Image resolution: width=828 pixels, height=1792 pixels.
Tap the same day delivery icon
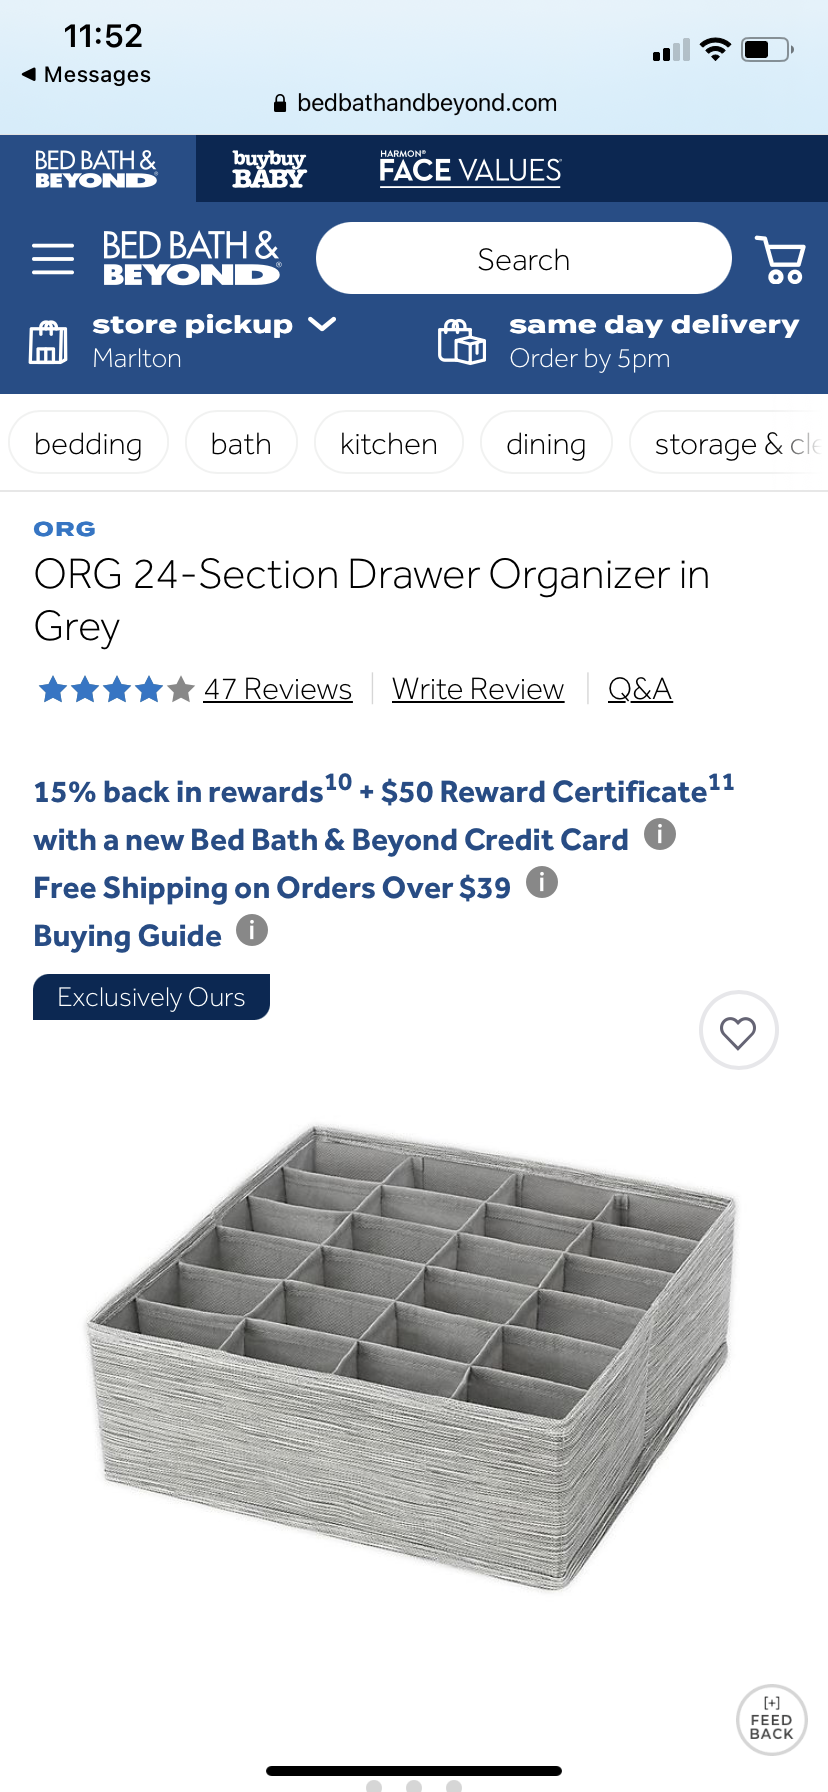[462, 342]
